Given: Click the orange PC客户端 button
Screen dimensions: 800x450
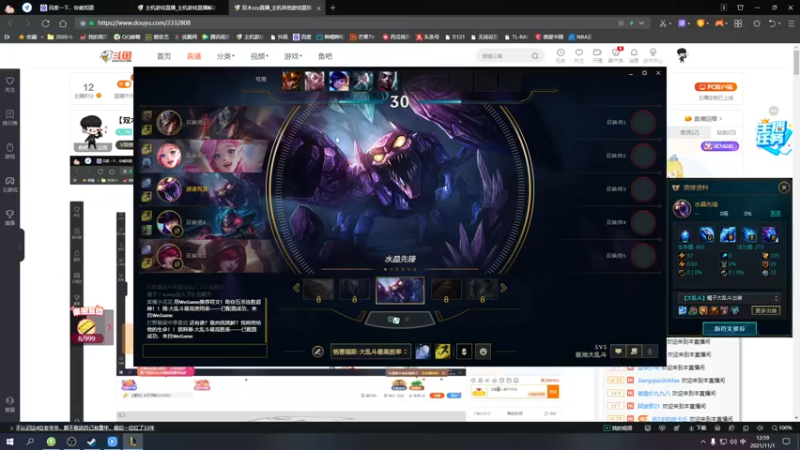Looking at the screenshot, I should [x=715, y=87].
